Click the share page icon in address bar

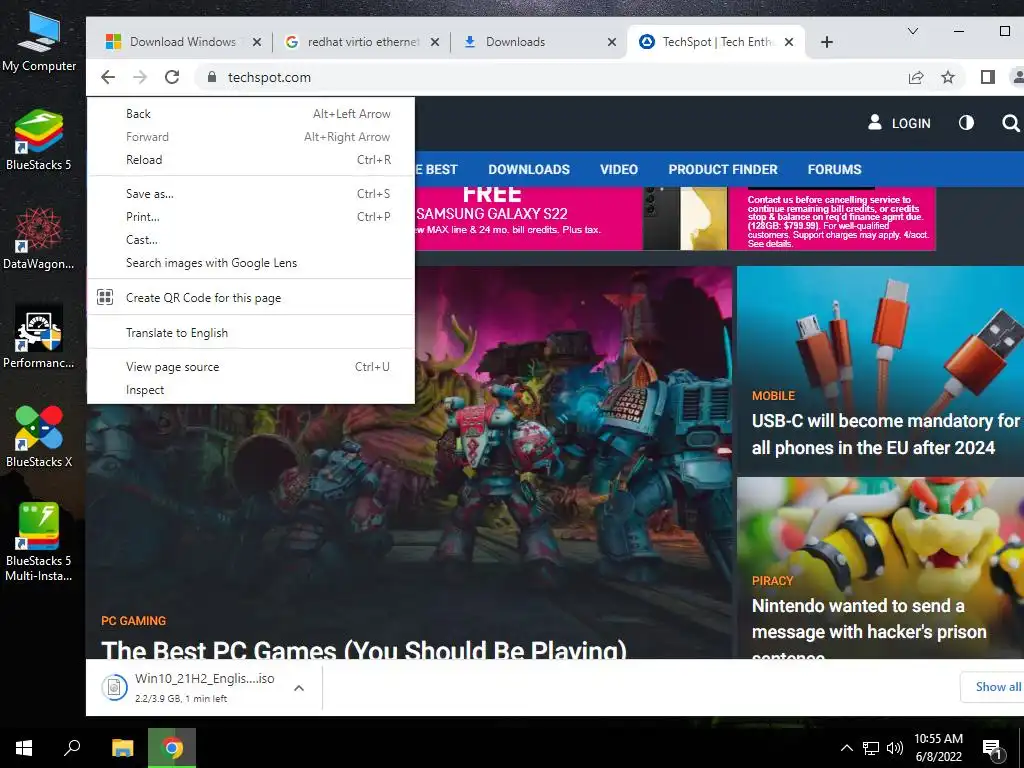[916, 77]
